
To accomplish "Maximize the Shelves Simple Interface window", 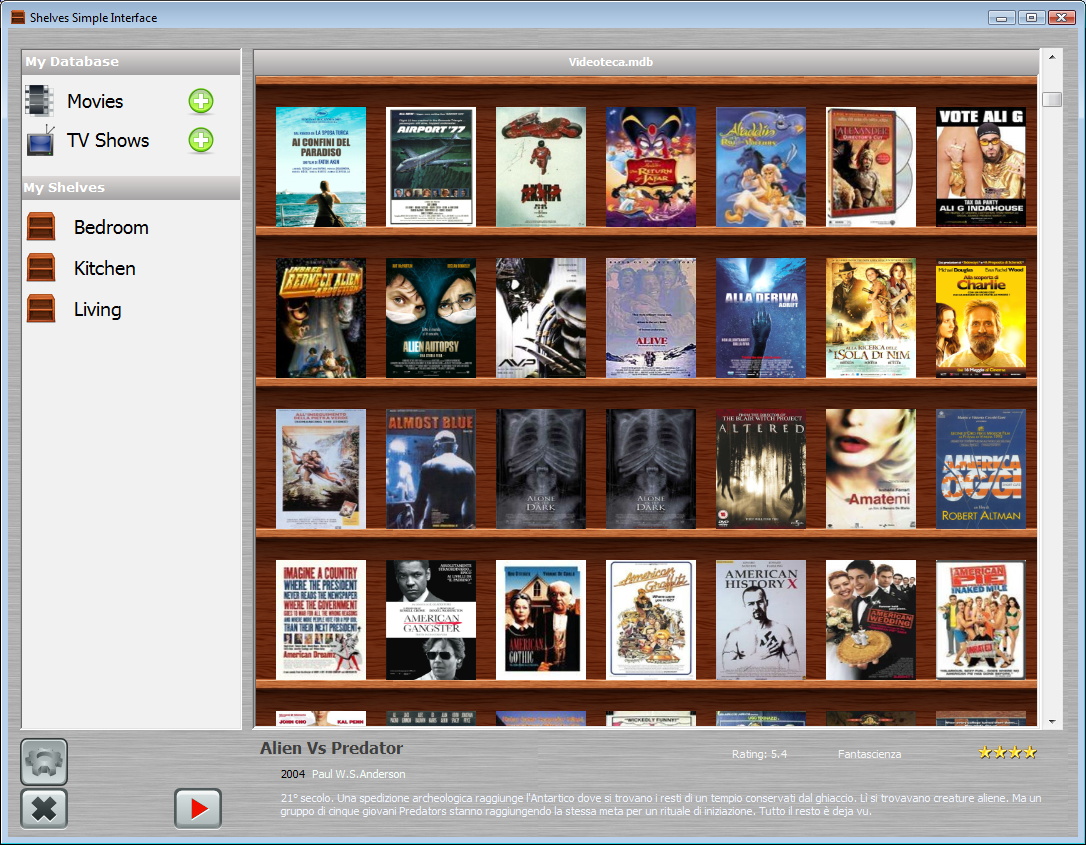I will pos(1031,17).
